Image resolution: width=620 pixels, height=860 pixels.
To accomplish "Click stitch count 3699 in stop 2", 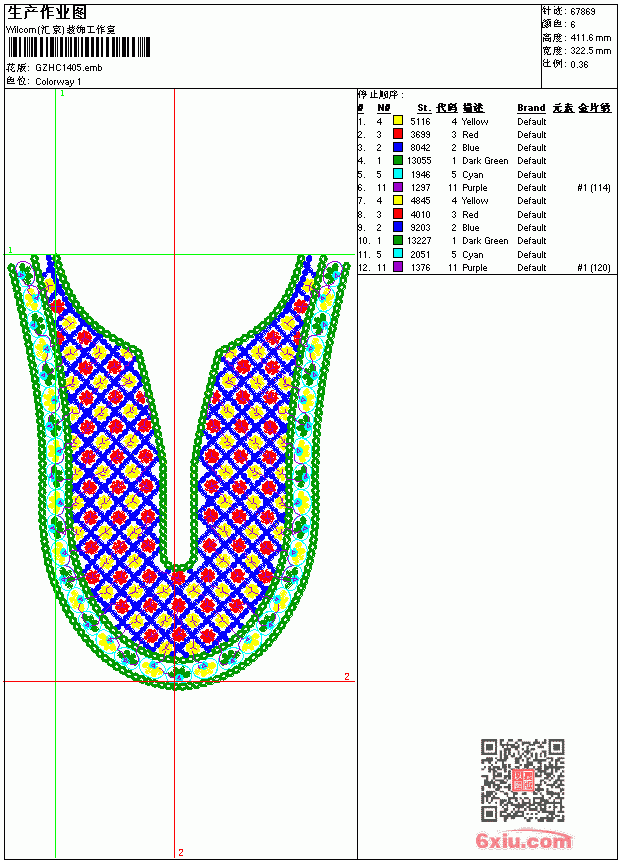I will coord(420,135).
